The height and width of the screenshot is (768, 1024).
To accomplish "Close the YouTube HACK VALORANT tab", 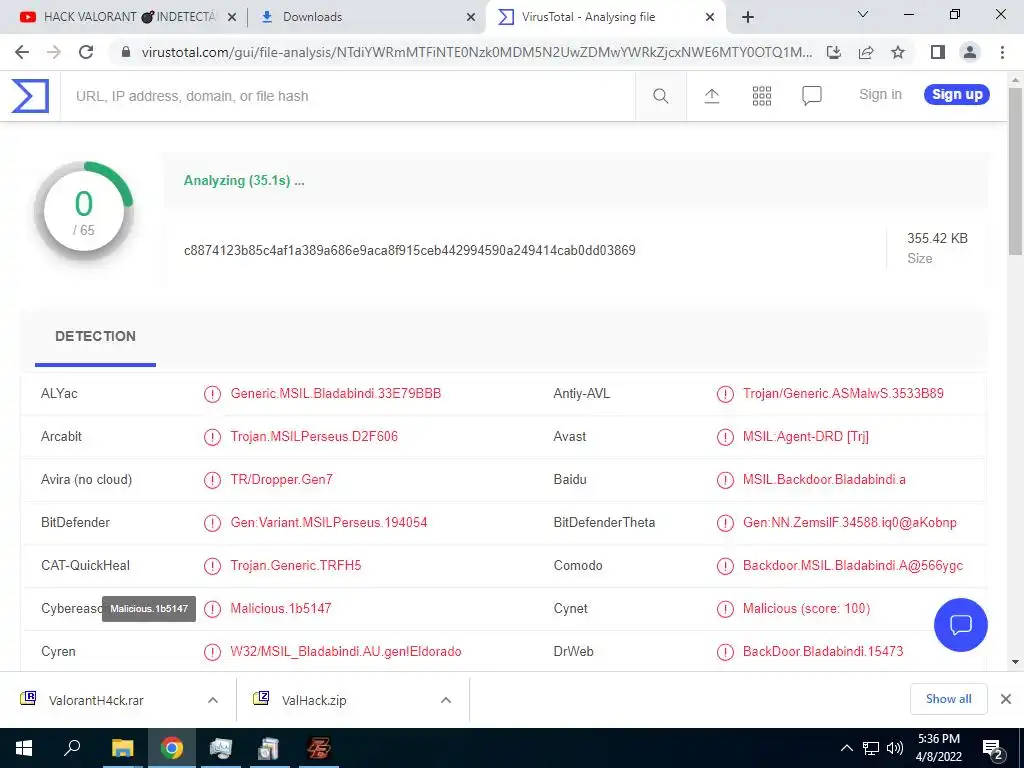I will (232, 17).
